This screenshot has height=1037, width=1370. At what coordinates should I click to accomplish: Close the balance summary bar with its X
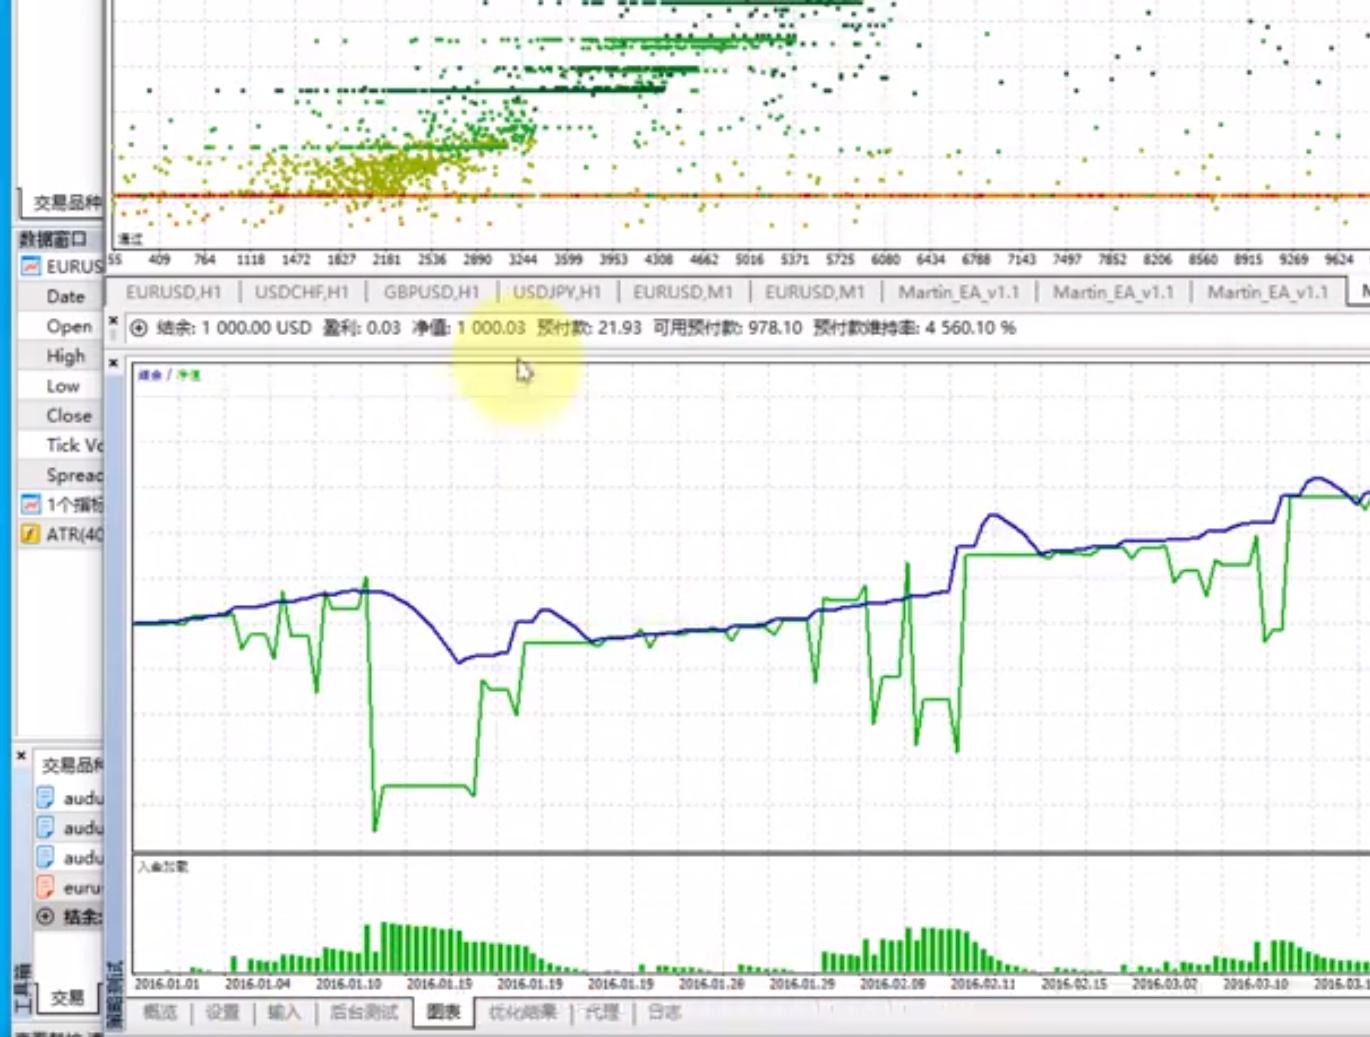[114, 322]
